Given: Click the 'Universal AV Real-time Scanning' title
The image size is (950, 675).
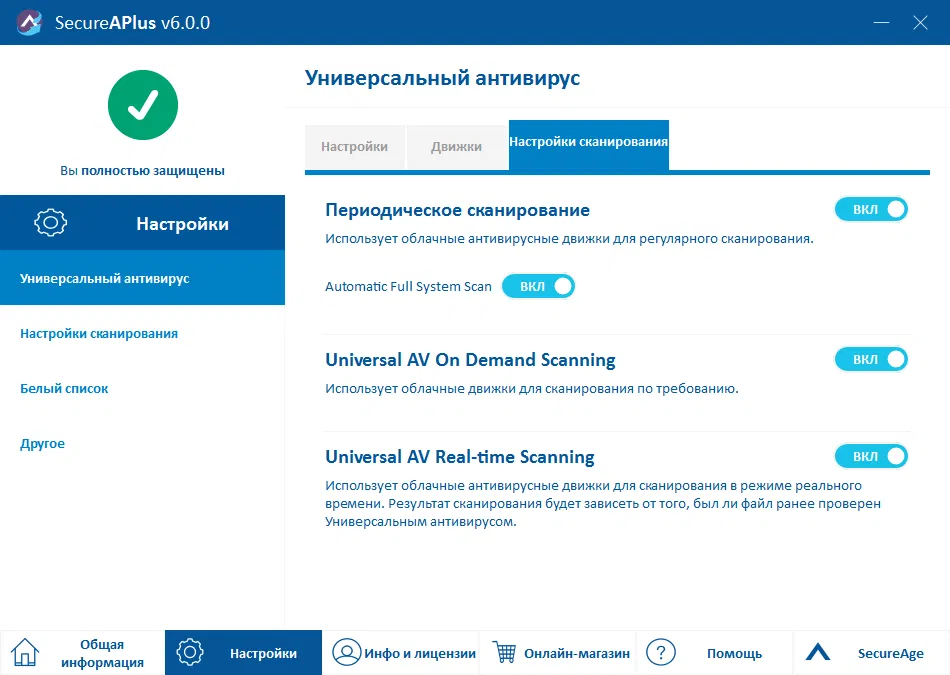Looking at the screenshot, I should click(460, 456).
